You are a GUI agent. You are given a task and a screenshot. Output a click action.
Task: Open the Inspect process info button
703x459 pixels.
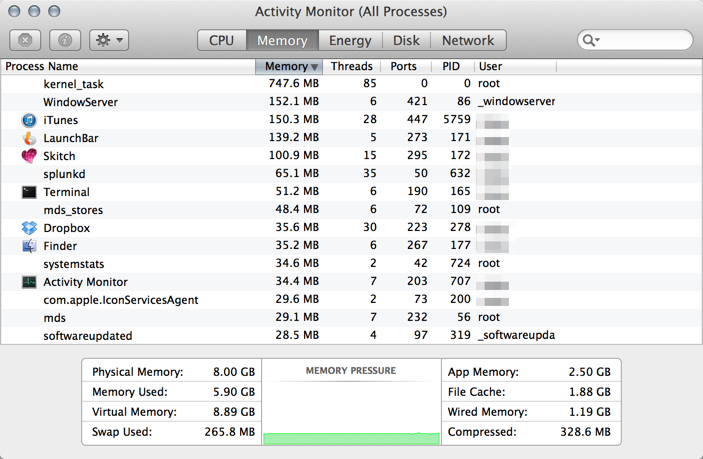(65, 40)
